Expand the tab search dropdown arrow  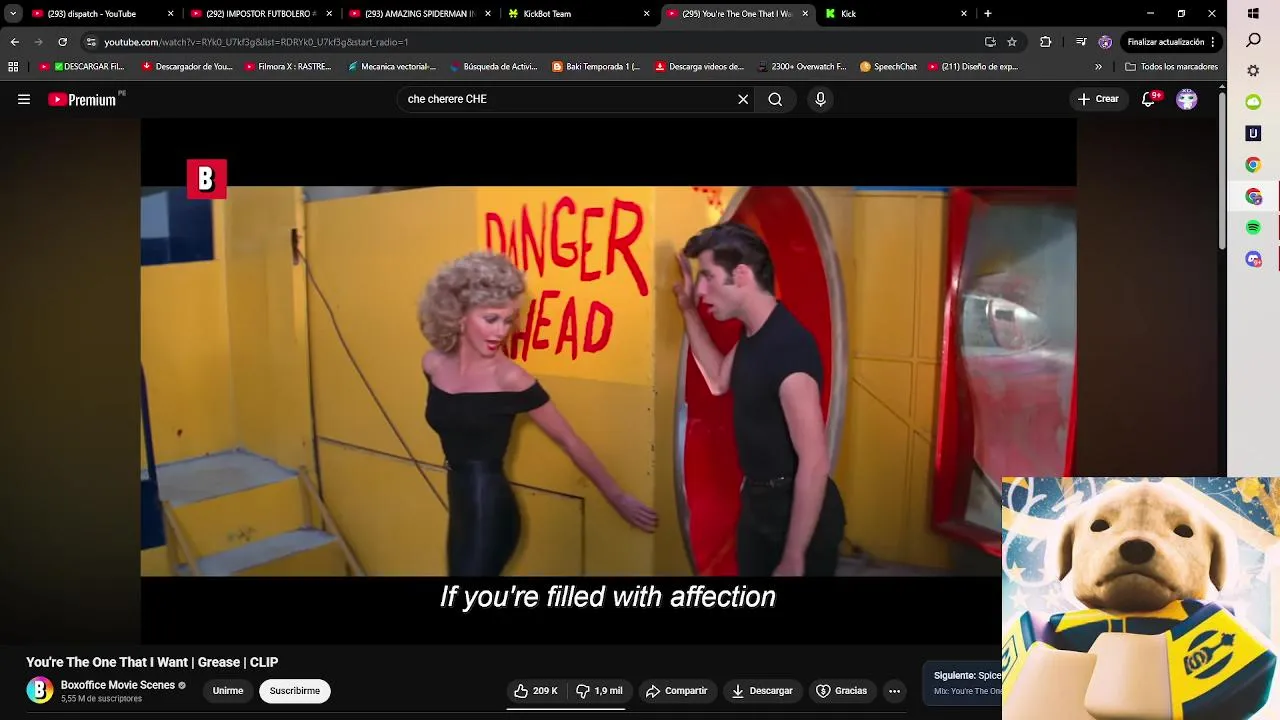[13, 14]
